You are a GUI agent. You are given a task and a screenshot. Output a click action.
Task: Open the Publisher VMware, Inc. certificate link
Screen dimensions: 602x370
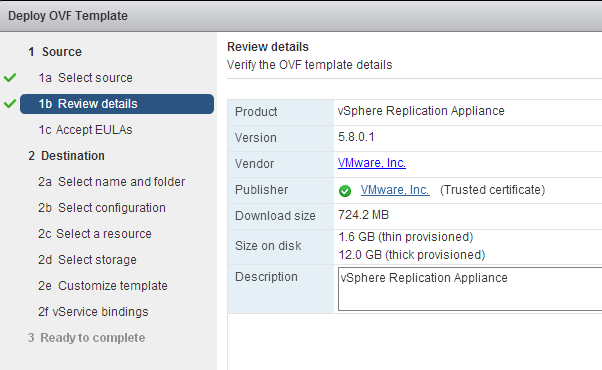[x=395, y=190]
